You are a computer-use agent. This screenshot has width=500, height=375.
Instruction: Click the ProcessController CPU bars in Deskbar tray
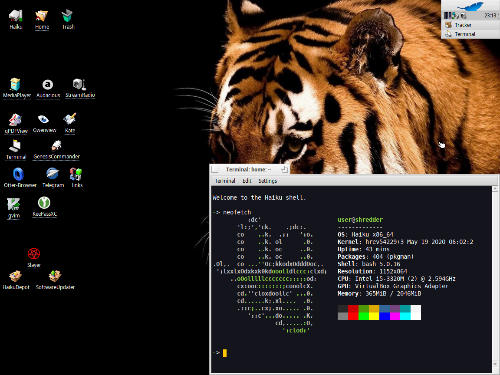[x=449, y=15]
